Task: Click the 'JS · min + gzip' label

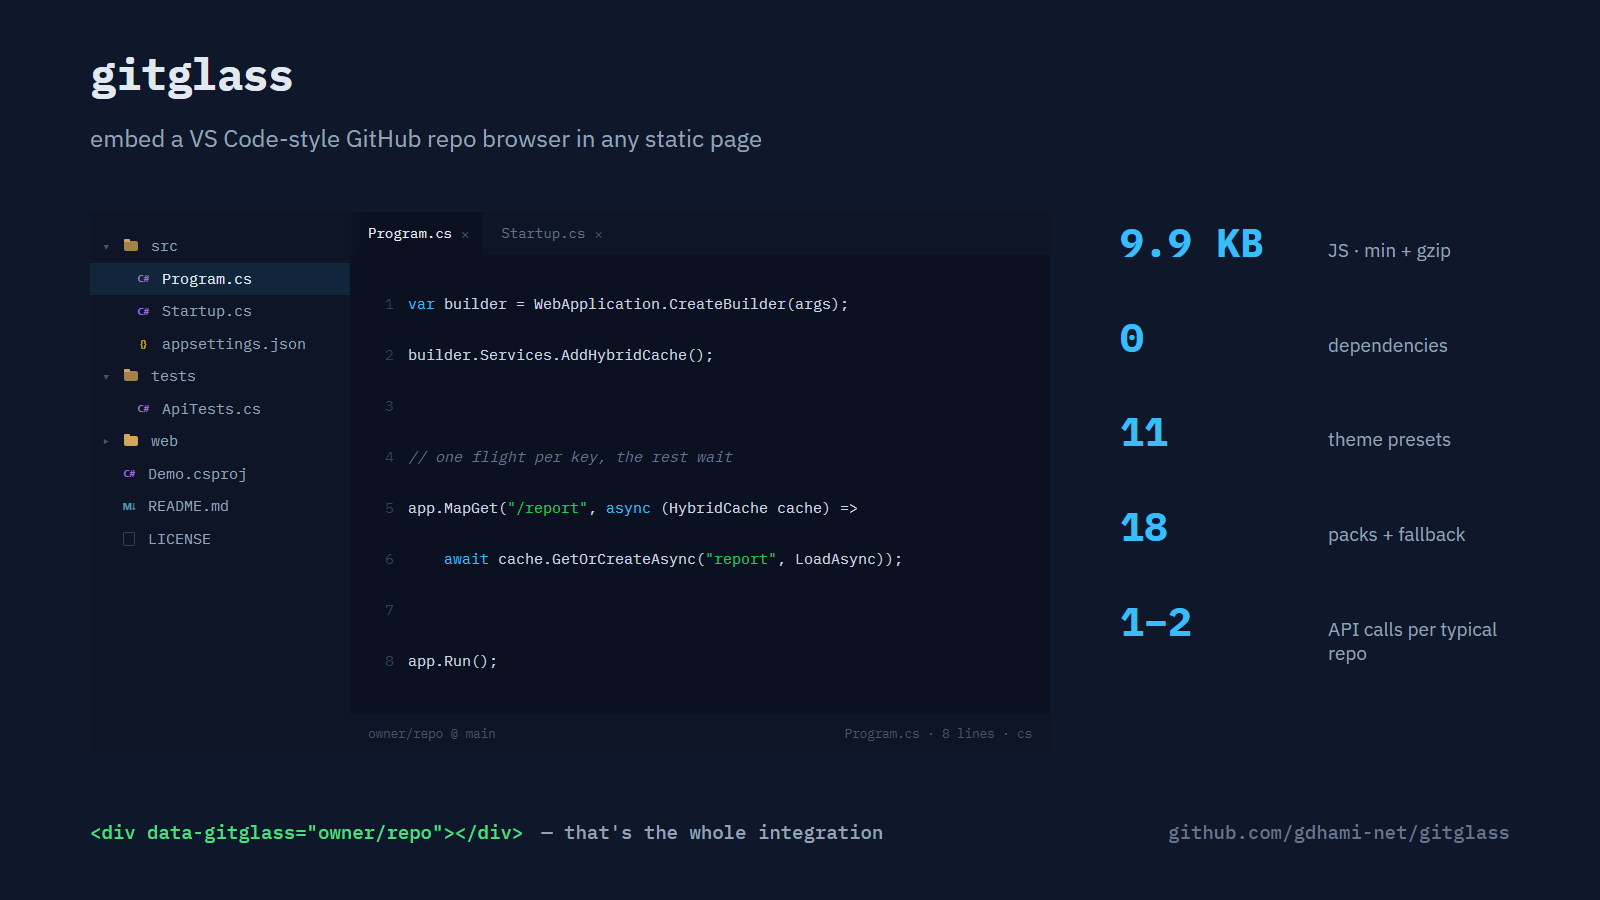Action: (1389, 250)
